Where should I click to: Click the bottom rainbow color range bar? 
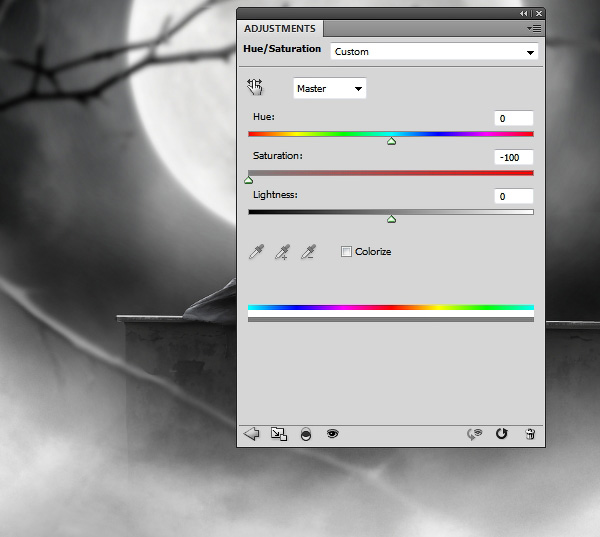tap(391, 307)
